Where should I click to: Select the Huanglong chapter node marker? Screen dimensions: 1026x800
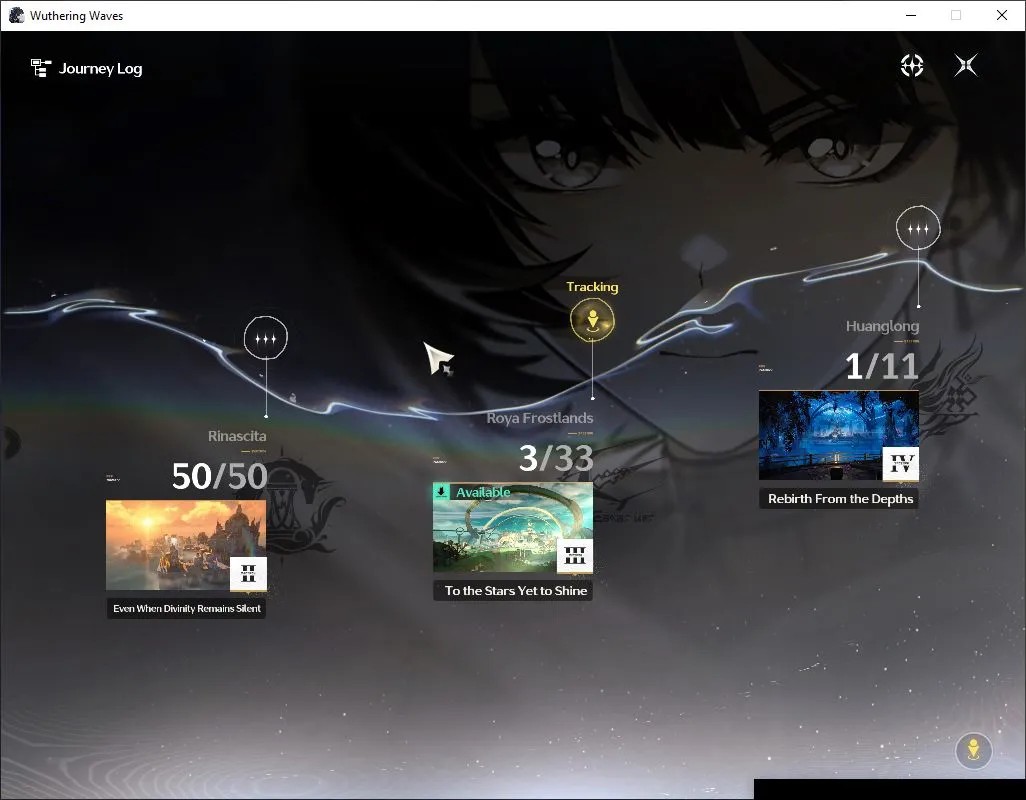click(918, 228)
